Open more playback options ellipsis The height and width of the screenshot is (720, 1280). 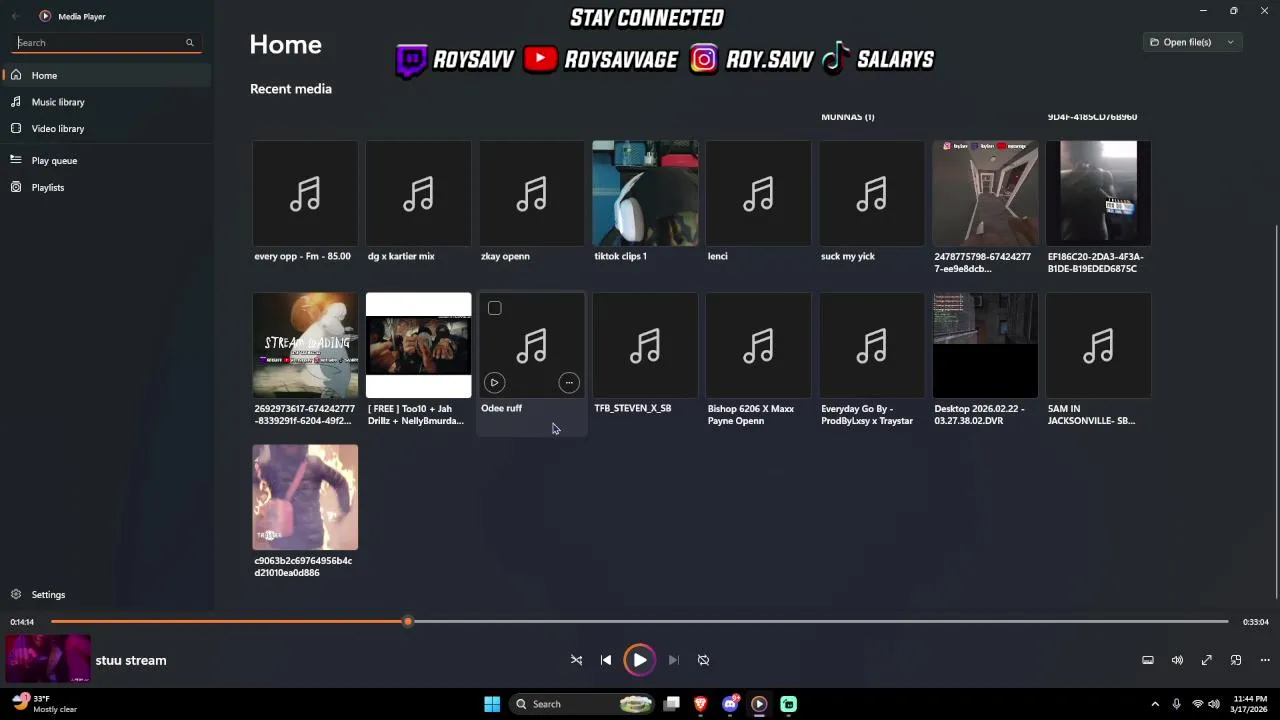(x=1265, y=660)
